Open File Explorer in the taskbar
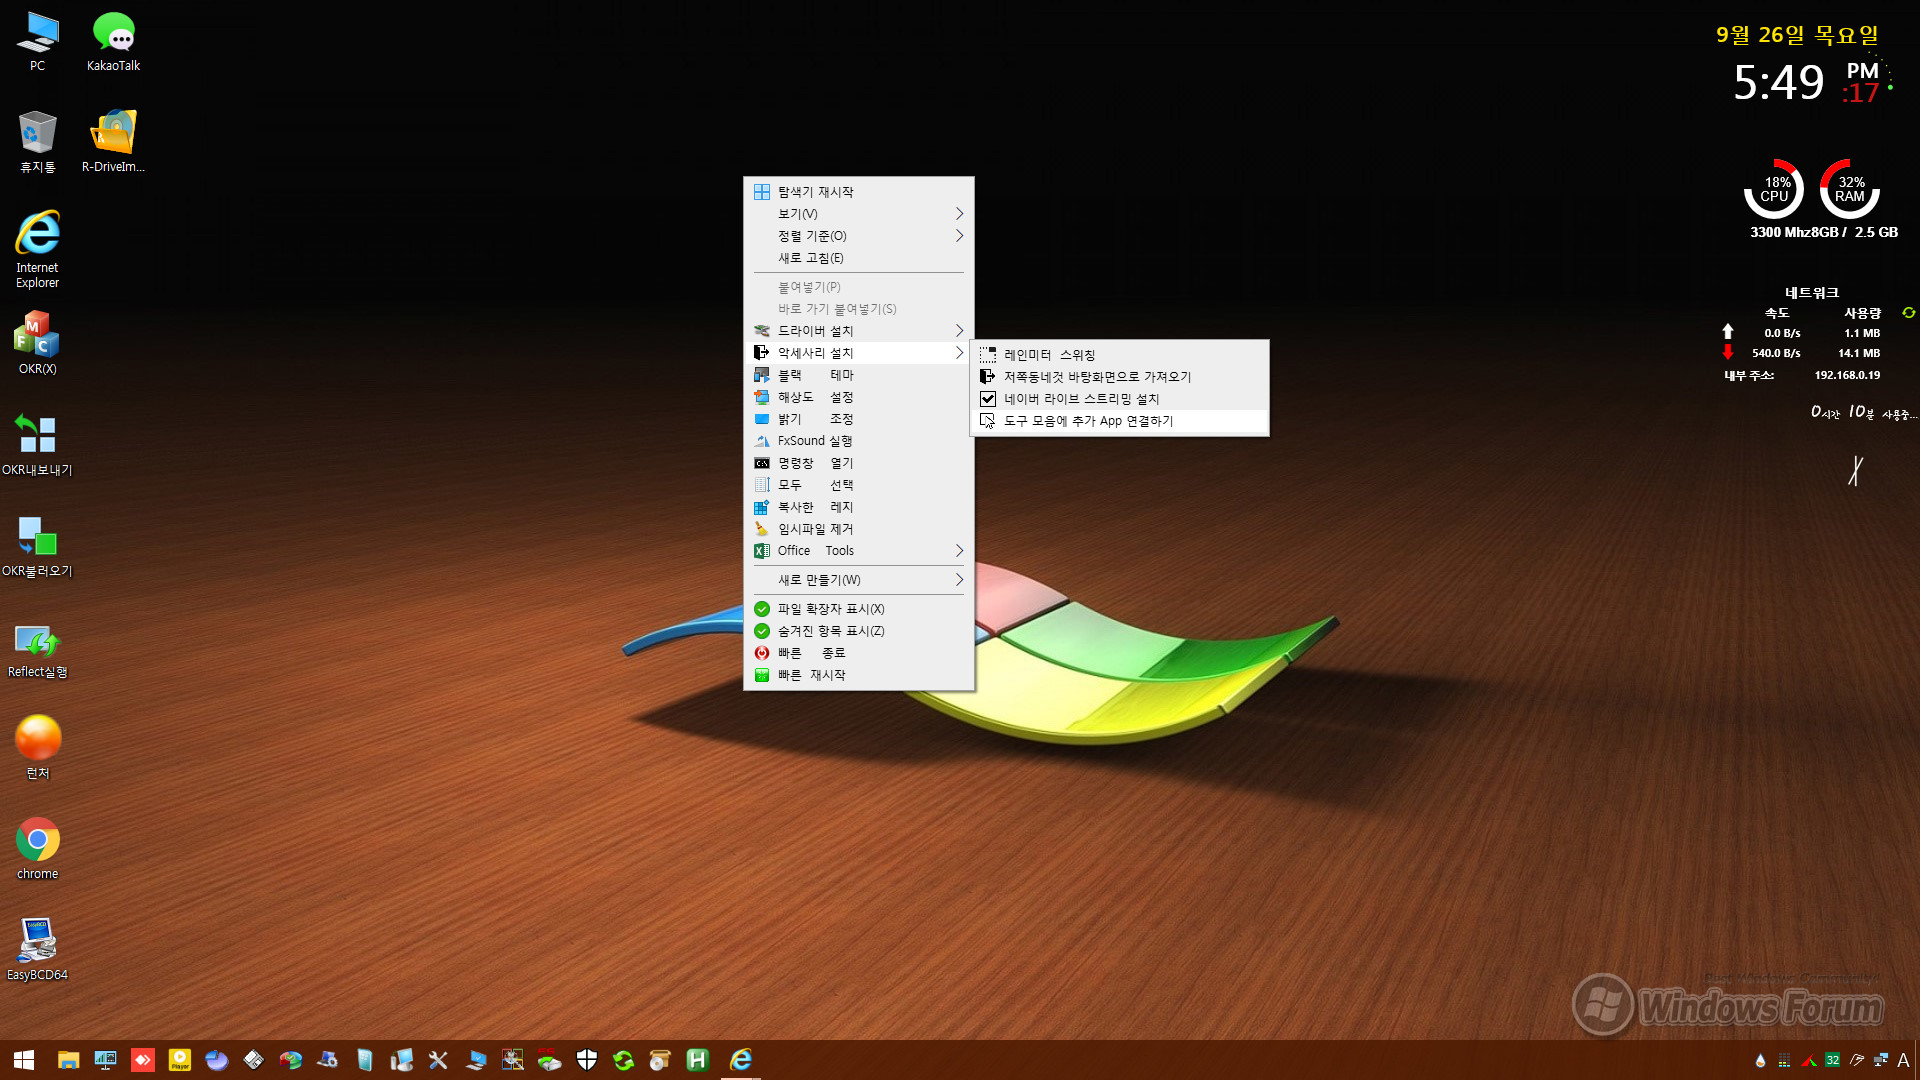Viewport: 1920px width, 1080px height. 68,1060
